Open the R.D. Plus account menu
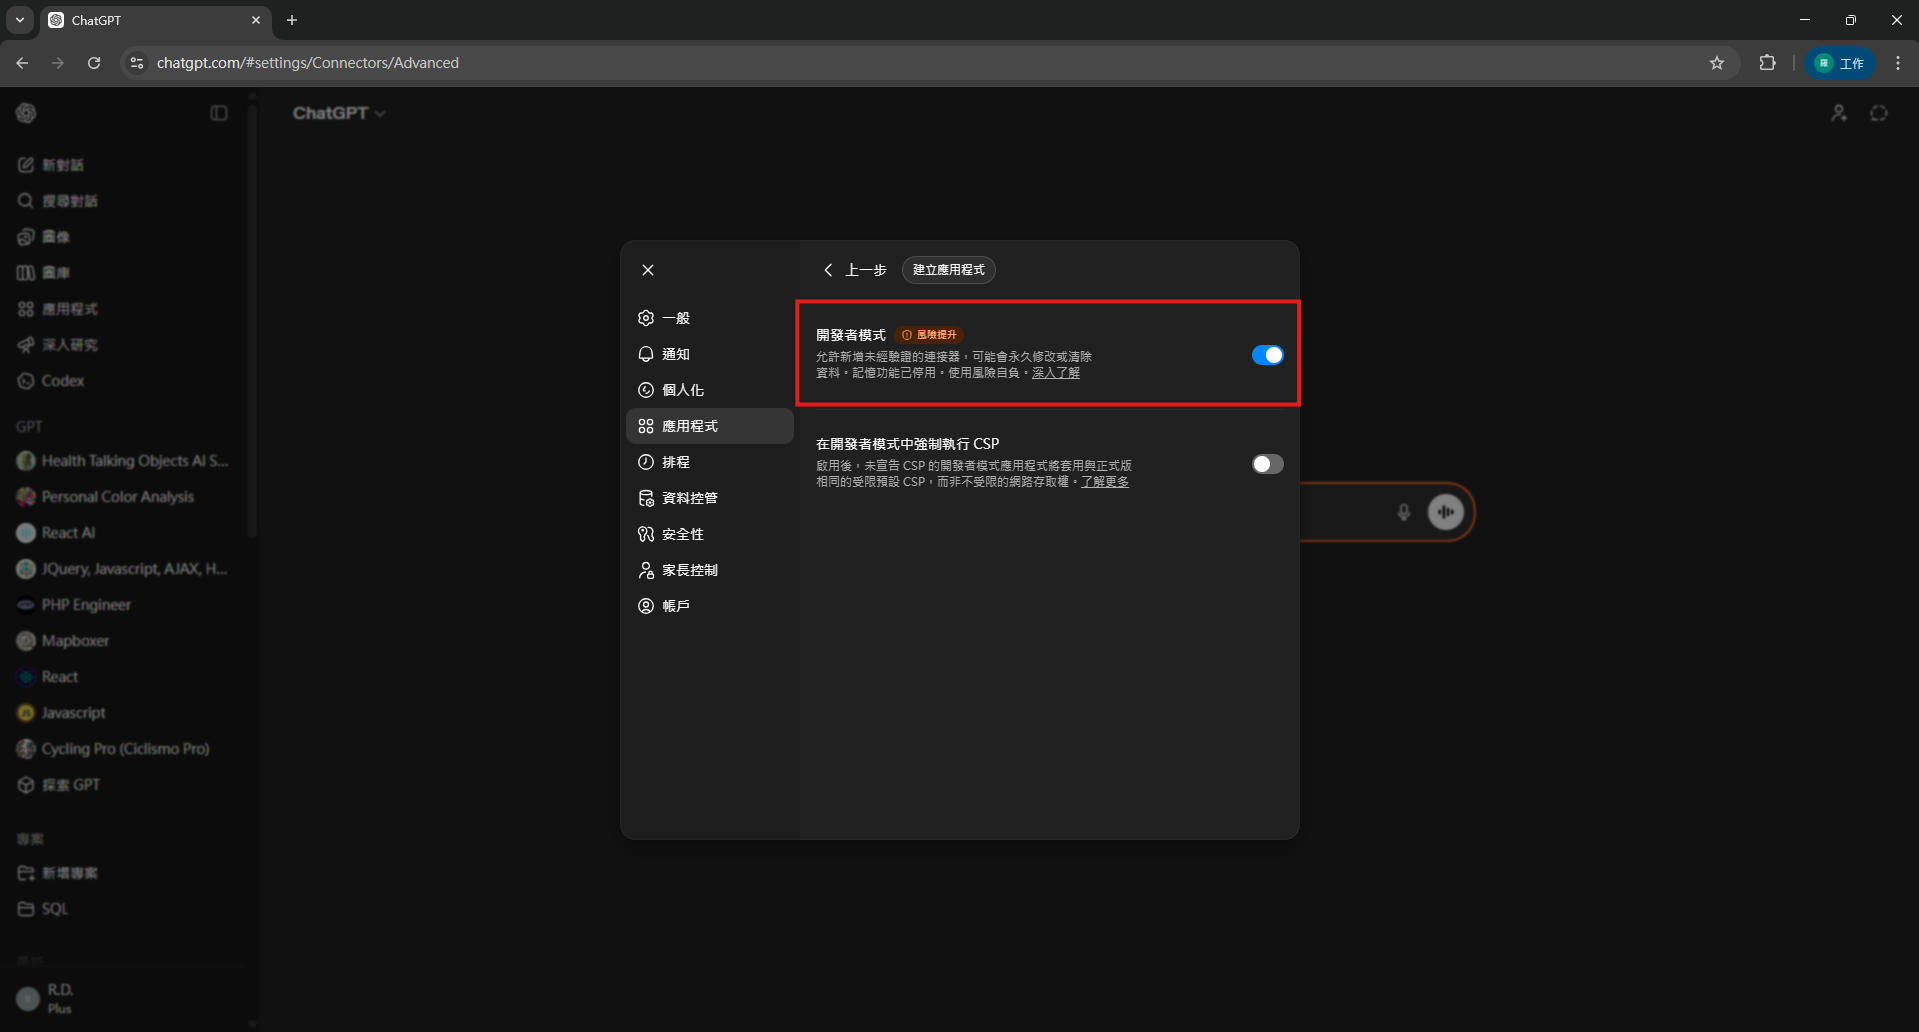The image size is (1919, 1032). (125, 998)
